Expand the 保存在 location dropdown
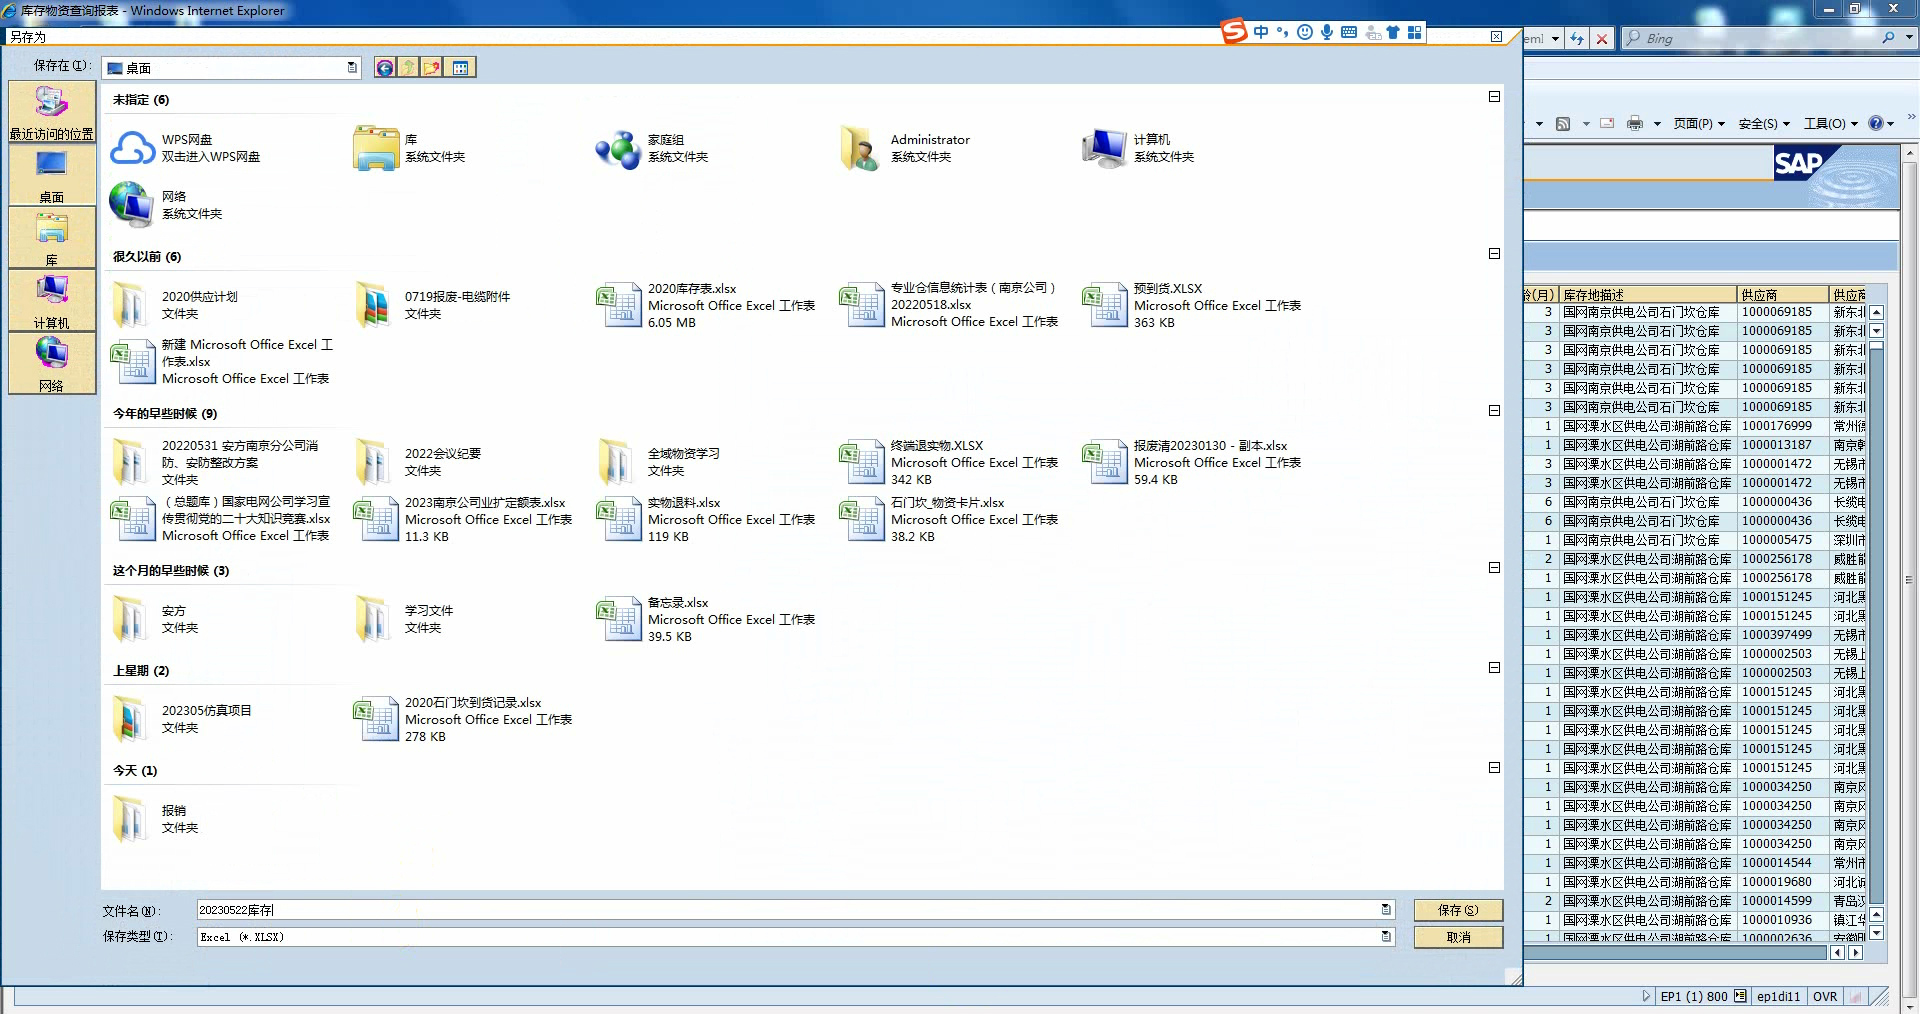This screenshot has width=1920, height=1014. (x=352, y=68)
